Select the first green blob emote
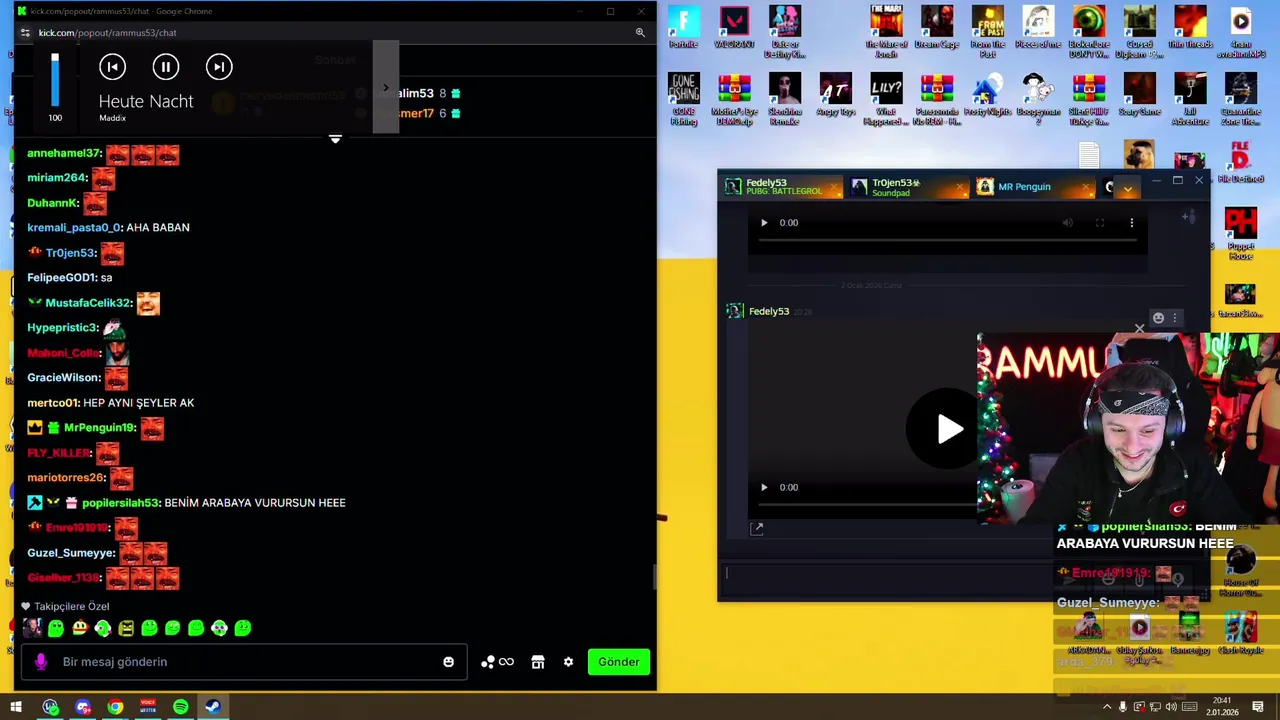Screen dimensions: 1280x720 [x=56, y=628]
